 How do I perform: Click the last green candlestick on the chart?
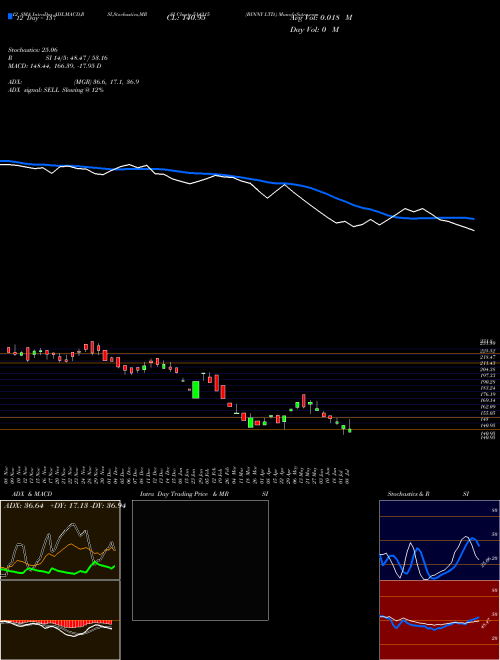pyautogui.click(x=349, y=430)
